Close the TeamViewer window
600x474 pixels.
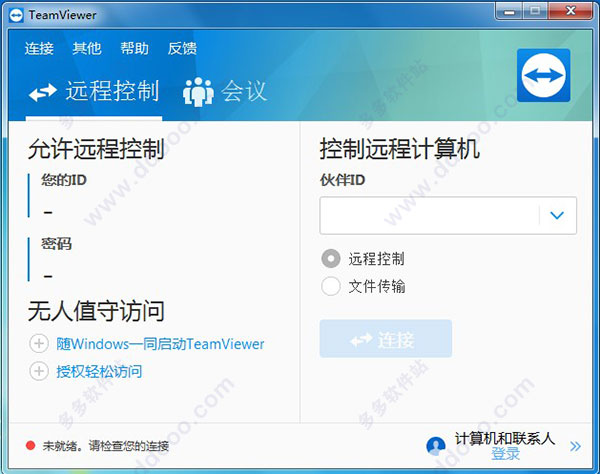coord(570,11)
